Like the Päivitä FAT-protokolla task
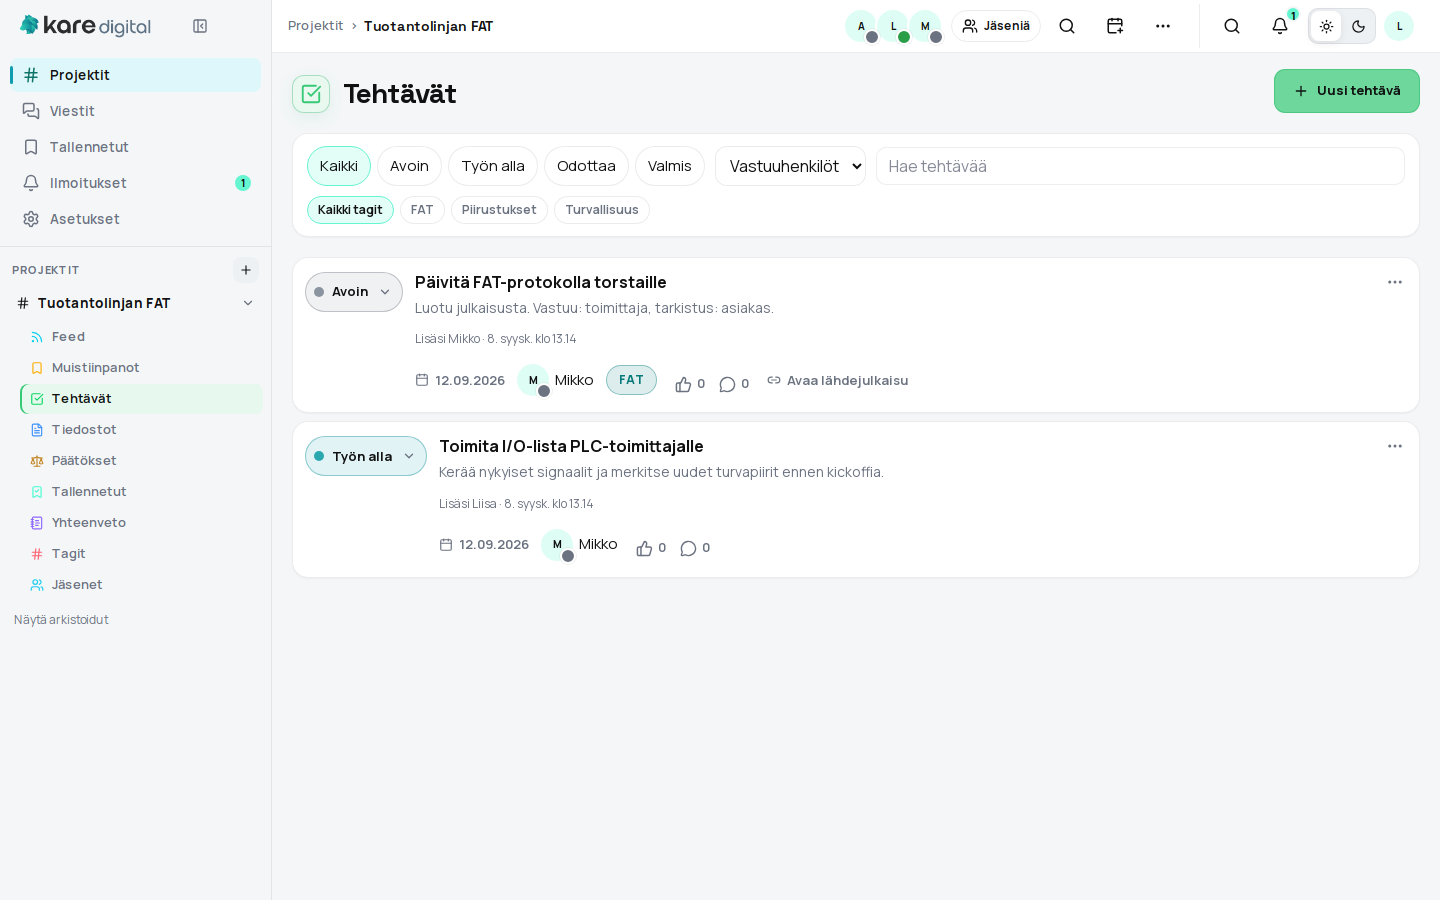The height and width of the screenshot is (900, 1440). click(x=690, y=384)
